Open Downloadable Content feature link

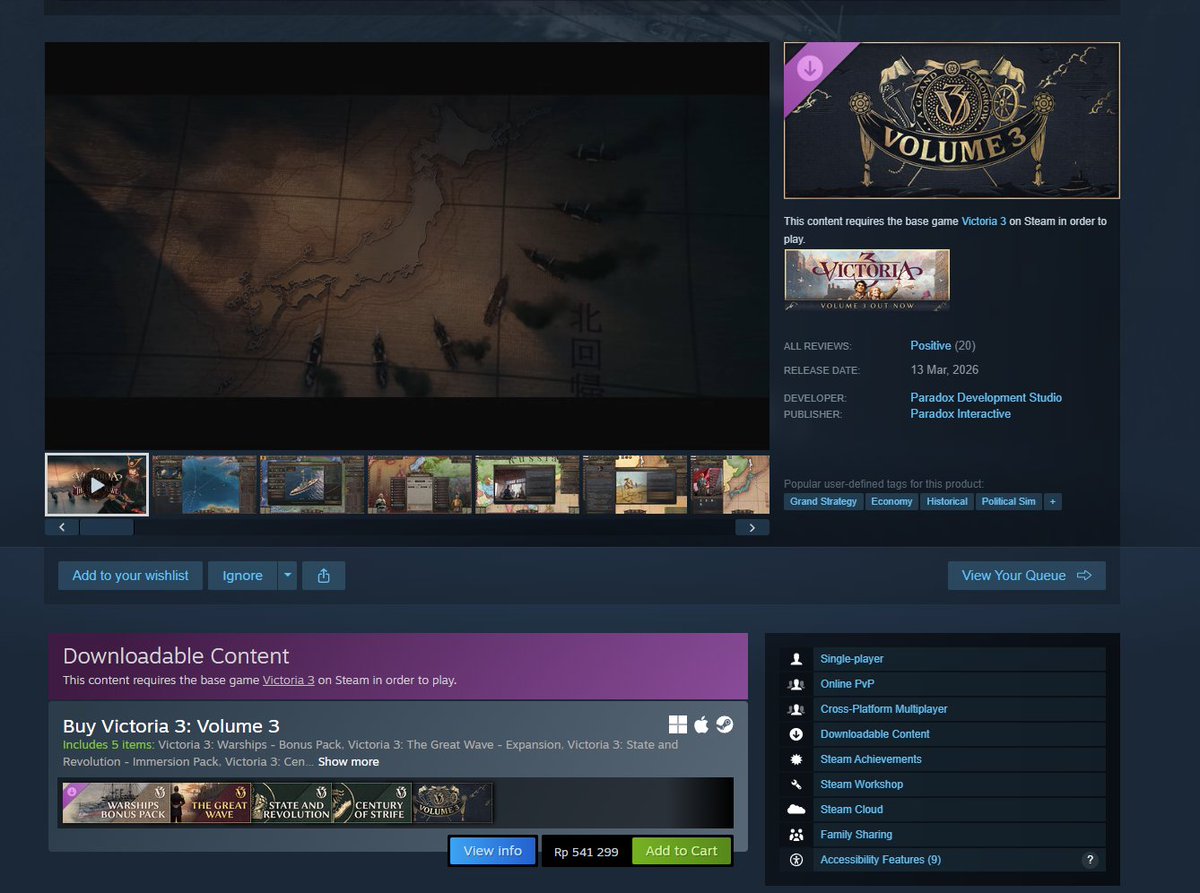(875, 734)
